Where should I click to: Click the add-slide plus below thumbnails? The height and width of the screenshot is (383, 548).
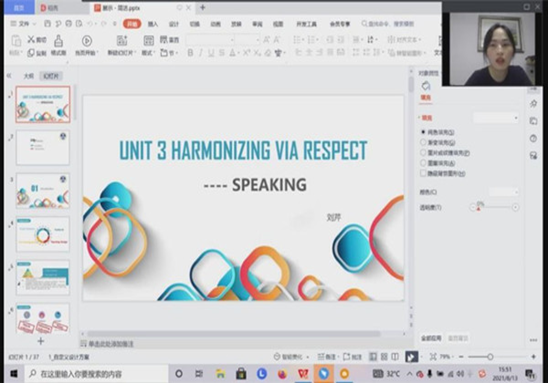[x=41, y=341]
